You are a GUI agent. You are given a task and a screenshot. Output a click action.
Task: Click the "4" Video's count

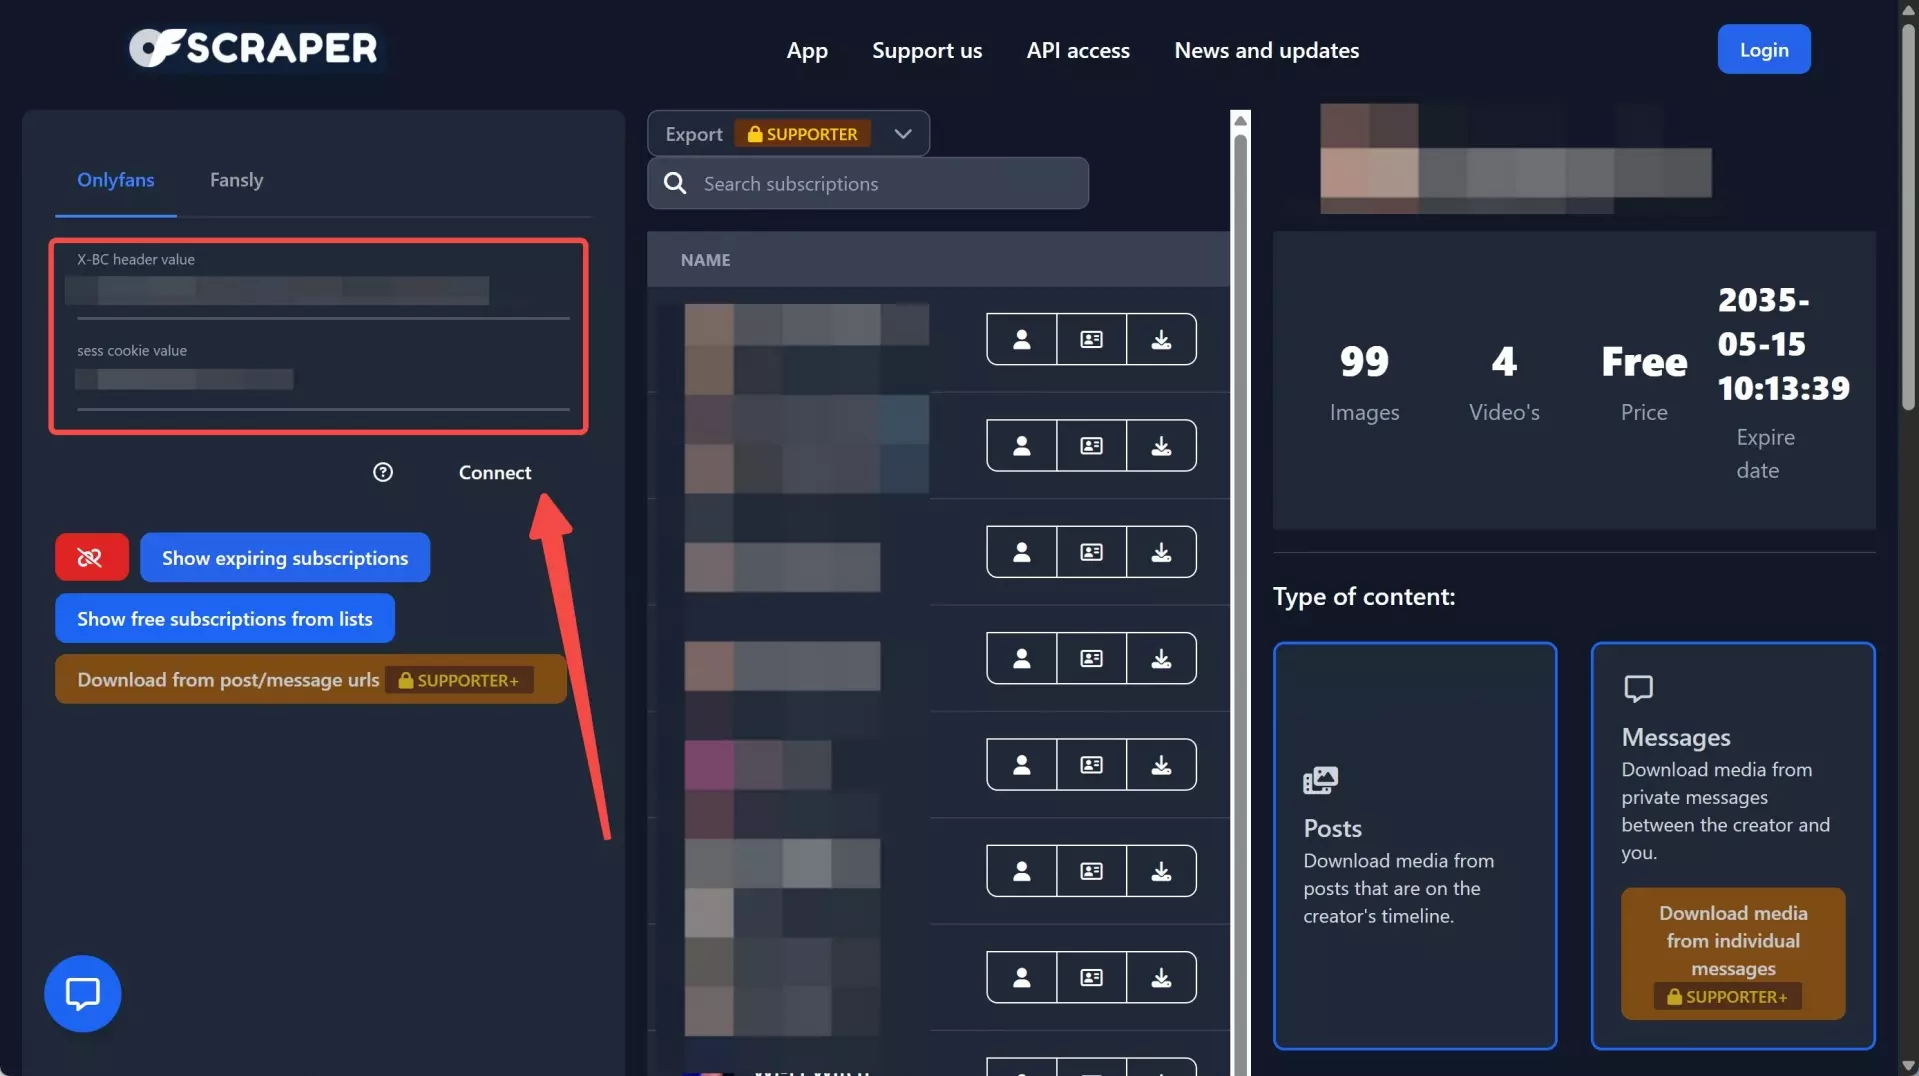tap(1504, 362)
